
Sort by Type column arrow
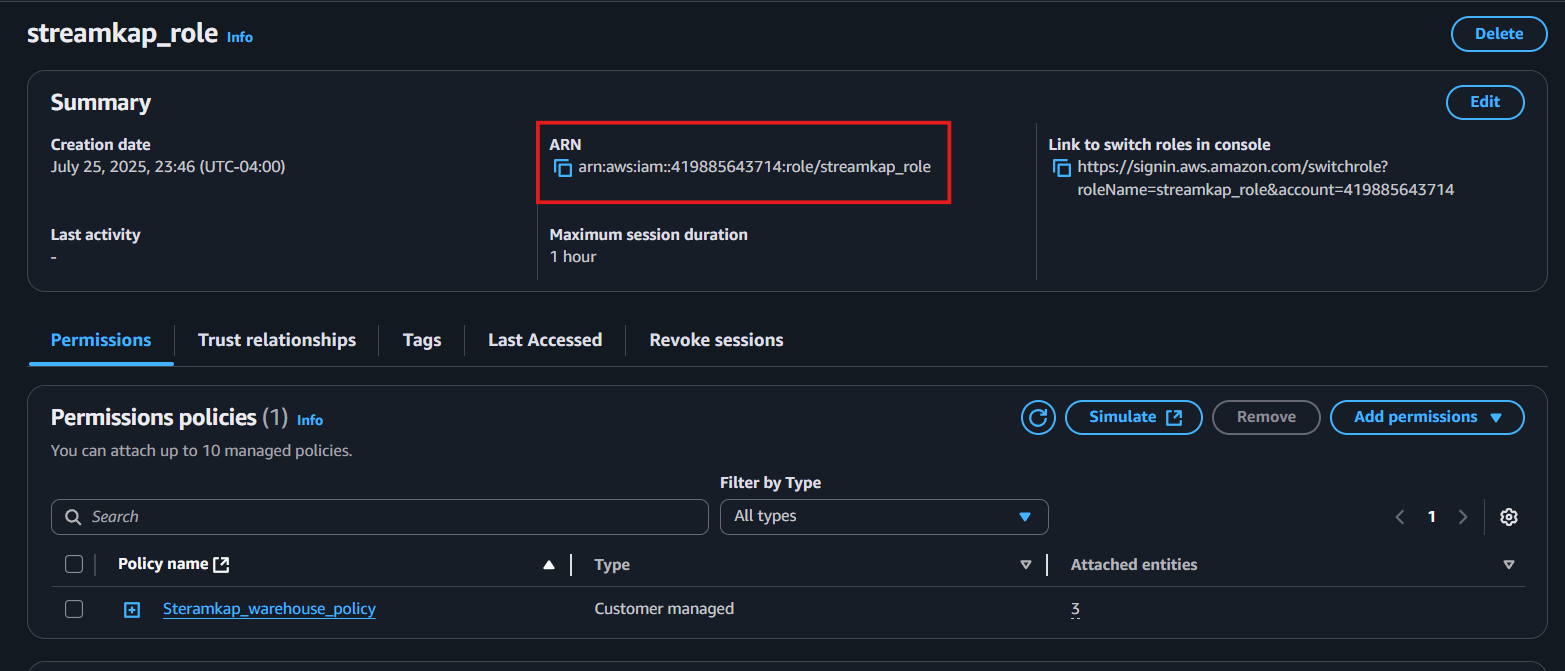pyautogui.click(x=1025, y=565)
